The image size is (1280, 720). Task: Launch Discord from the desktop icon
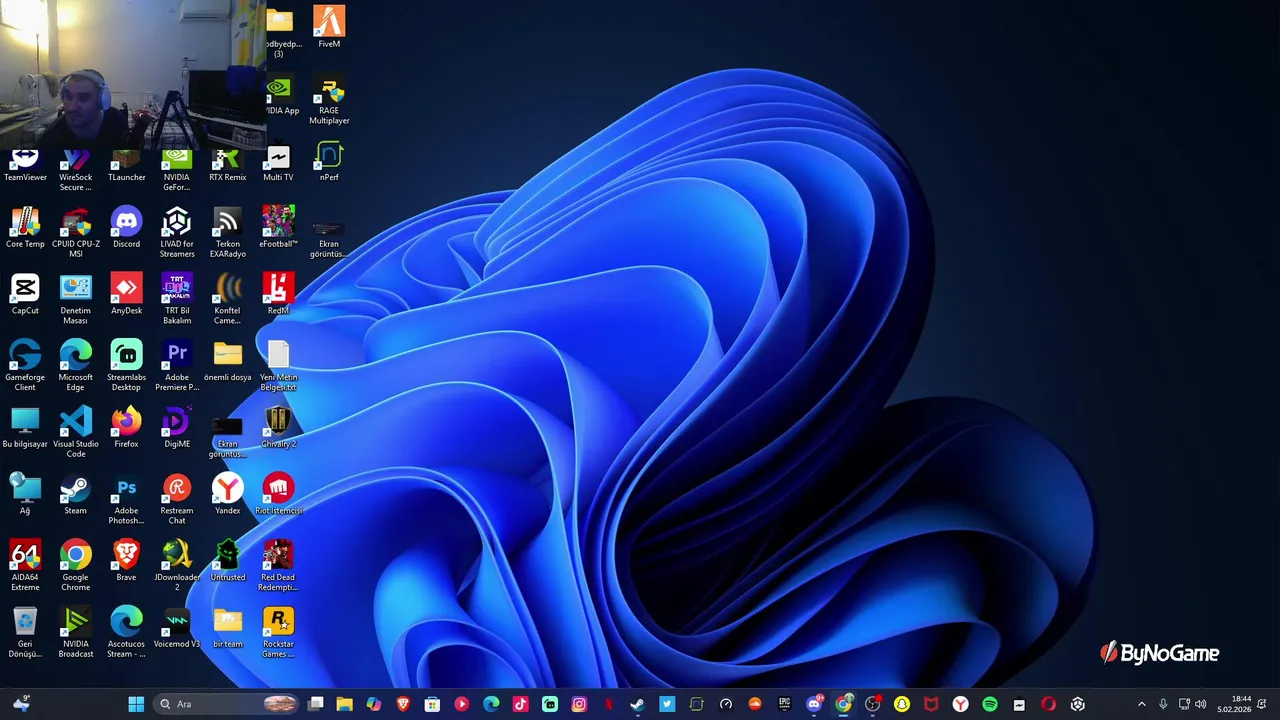pos(126,228)
